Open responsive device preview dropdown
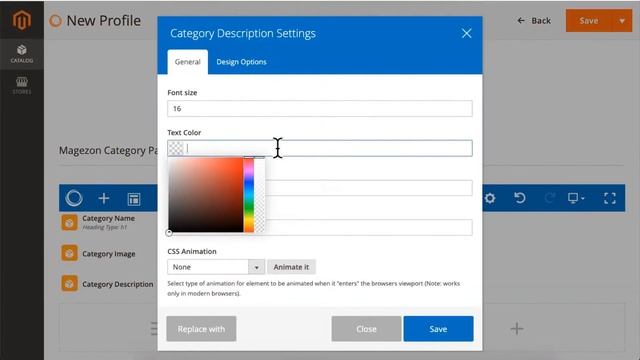Screen dimensions: 640x360 pos(576,198)
